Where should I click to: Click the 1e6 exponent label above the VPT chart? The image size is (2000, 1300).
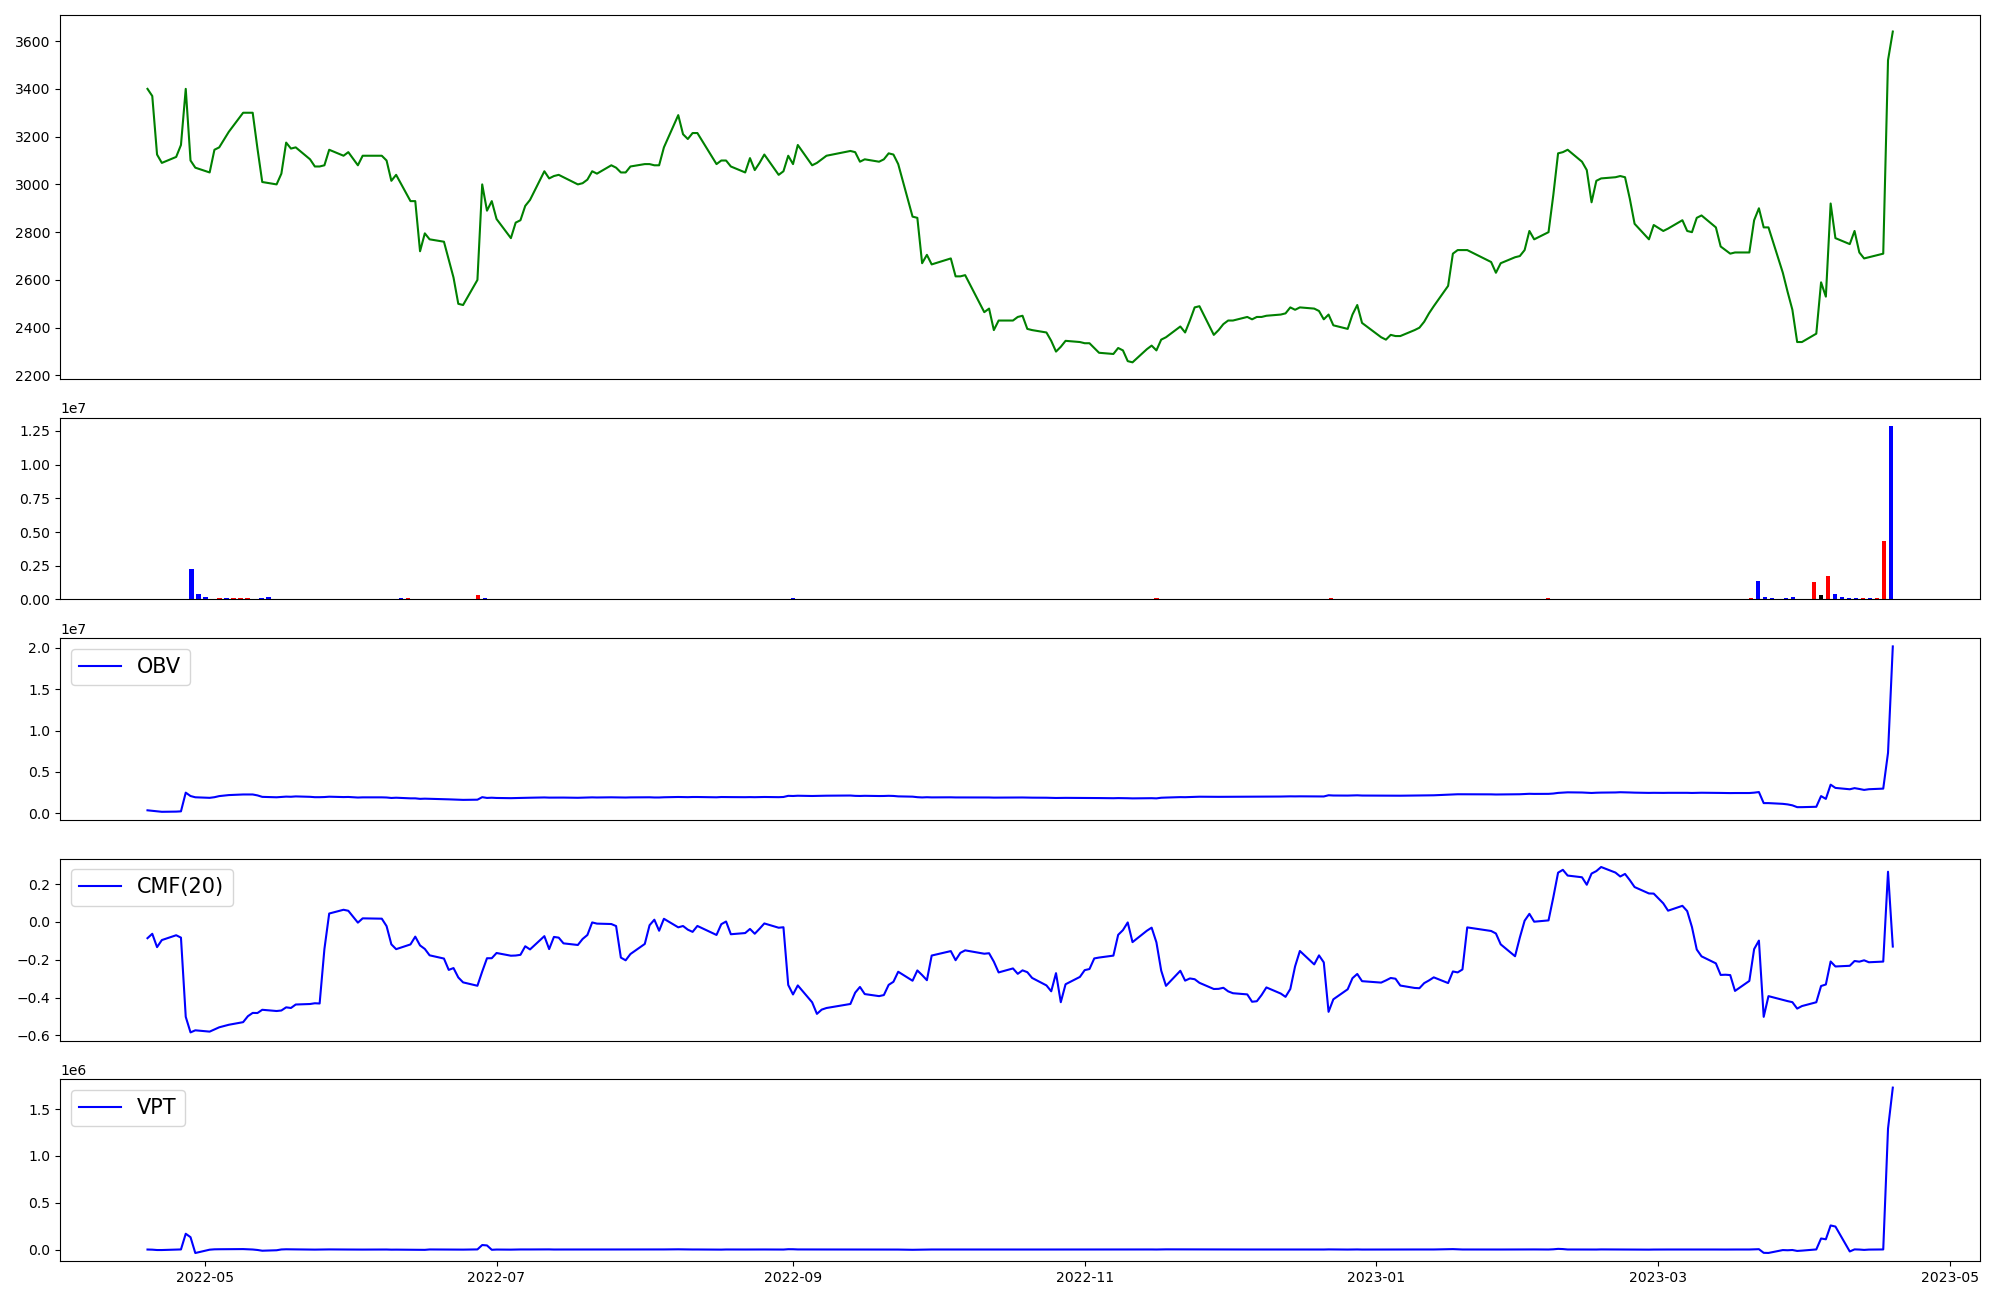[73, 1071]
